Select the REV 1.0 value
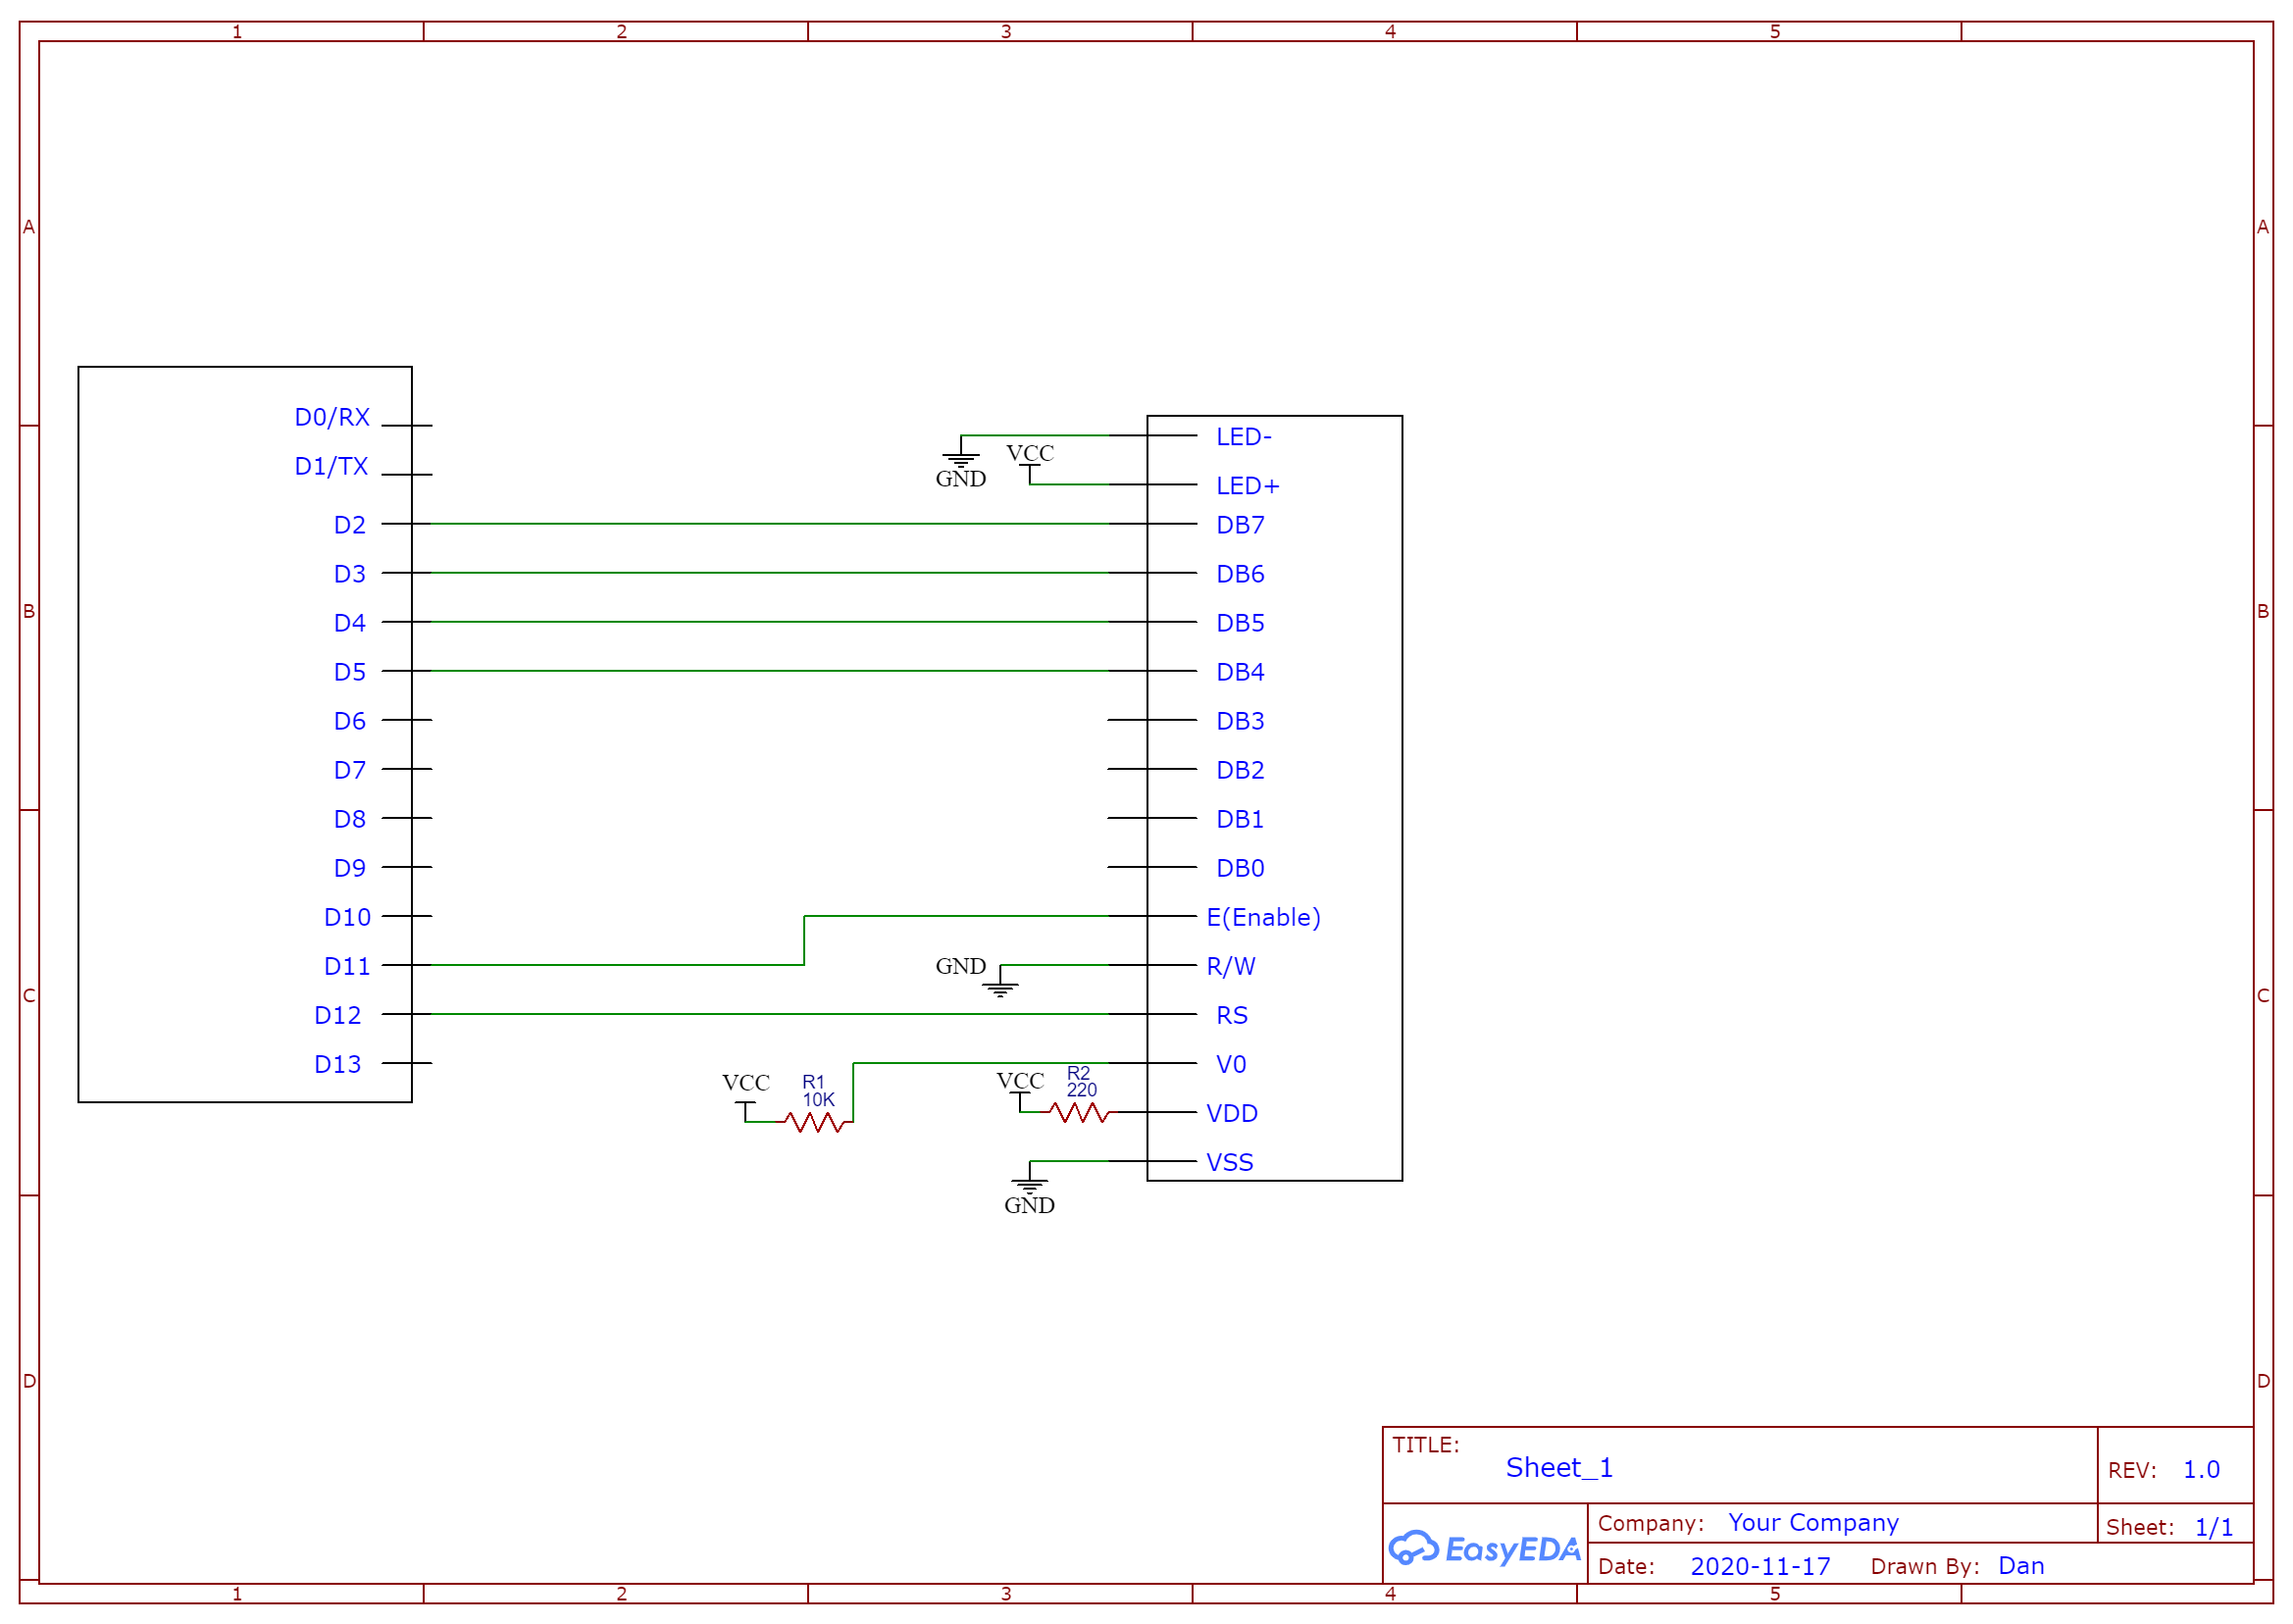2293x1624 pixels. 2200,1470
